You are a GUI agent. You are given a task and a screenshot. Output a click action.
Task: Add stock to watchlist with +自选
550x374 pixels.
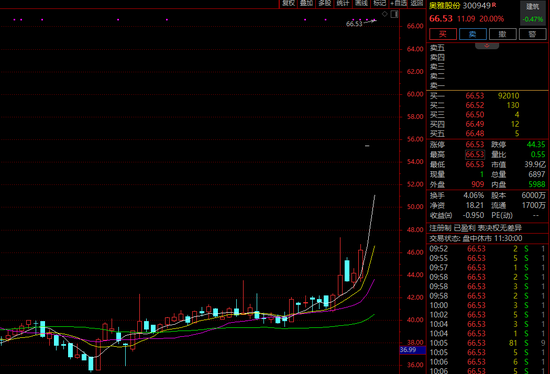point(398,3)
